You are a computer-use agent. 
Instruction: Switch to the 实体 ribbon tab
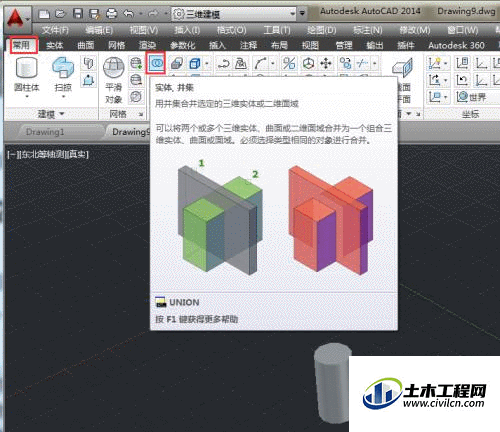coord(55,45)
